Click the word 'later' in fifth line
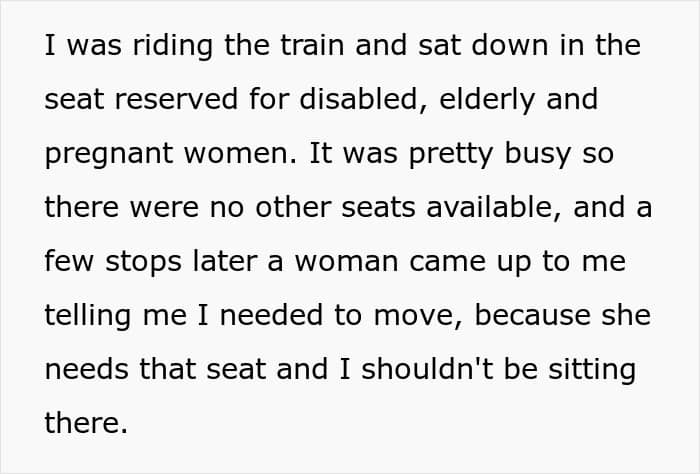The width and height of the screenshot is (700, 474). [225, 261]
